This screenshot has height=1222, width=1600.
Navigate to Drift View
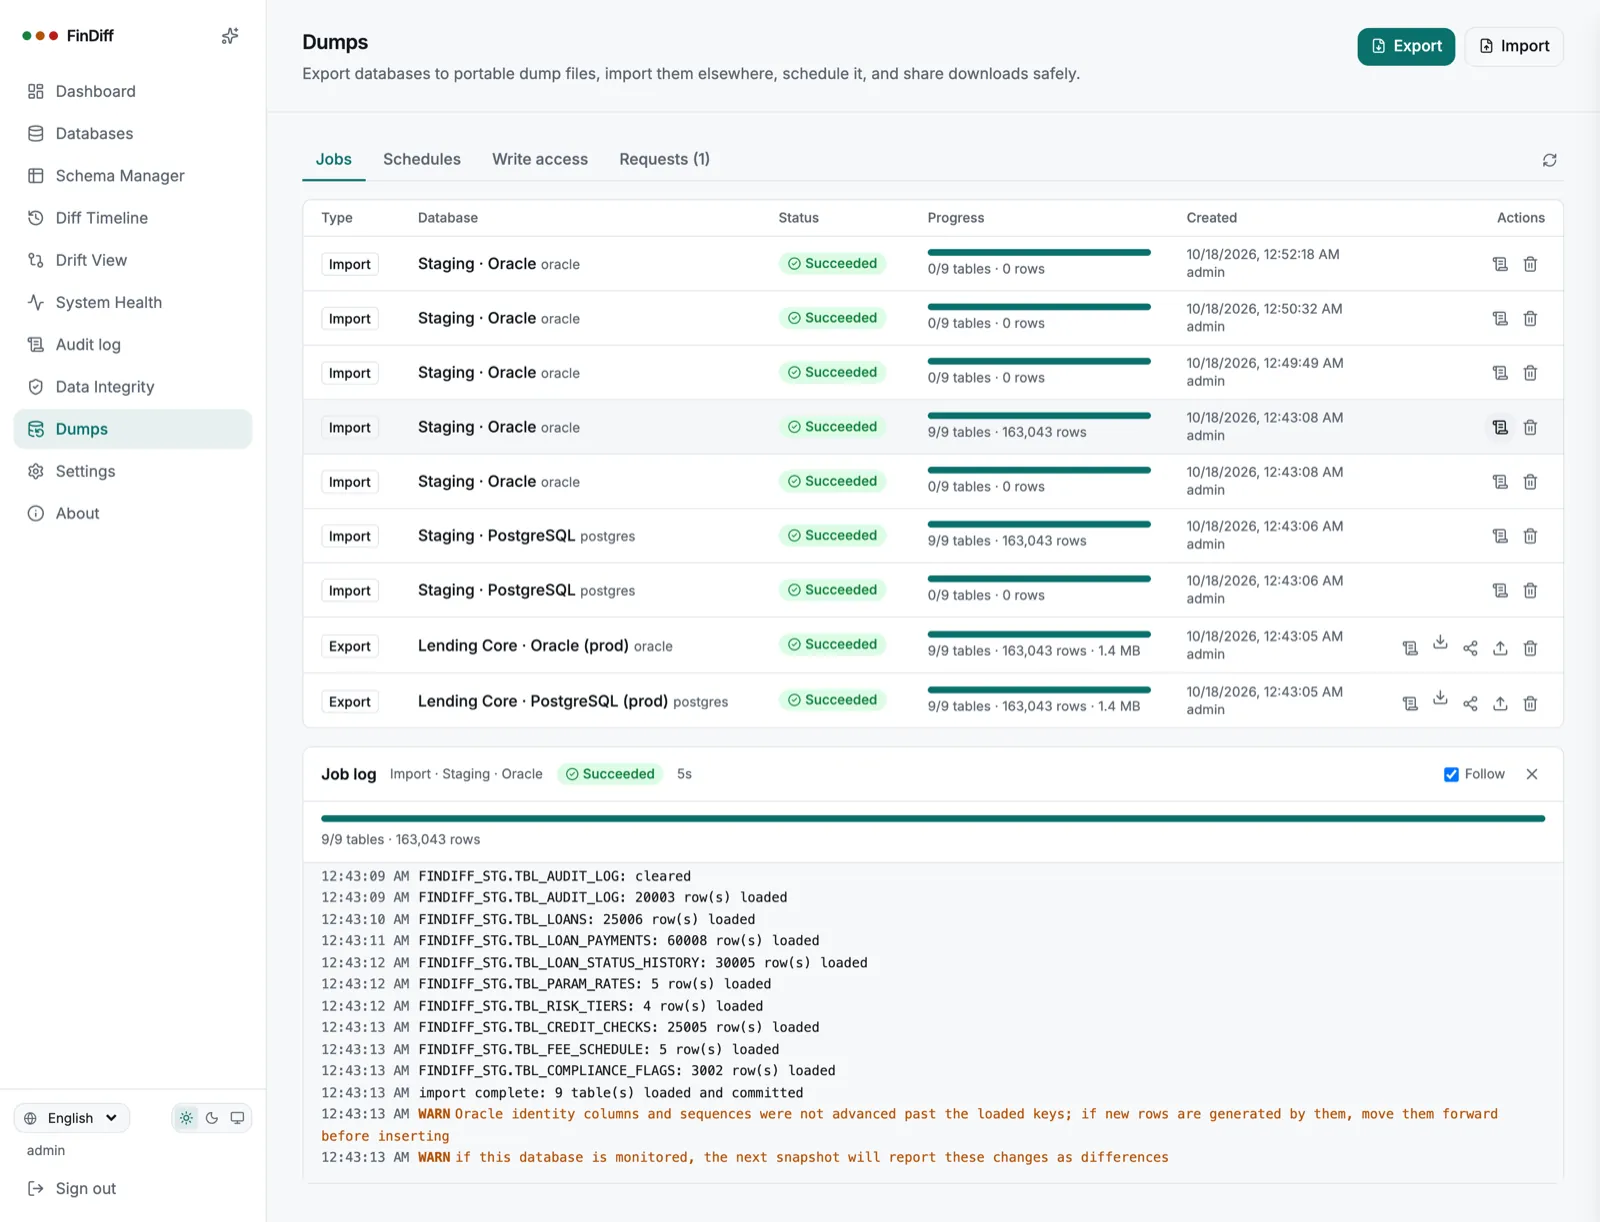133,260
